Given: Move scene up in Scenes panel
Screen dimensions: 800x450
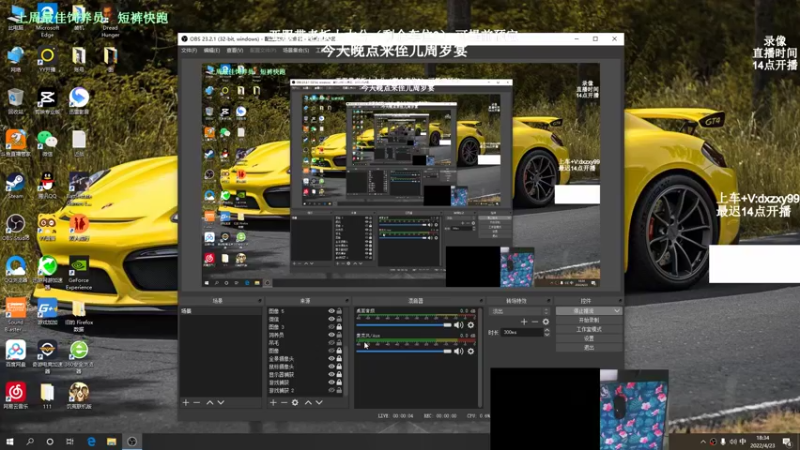Looking at the screenshot, I should pos(210,403).
